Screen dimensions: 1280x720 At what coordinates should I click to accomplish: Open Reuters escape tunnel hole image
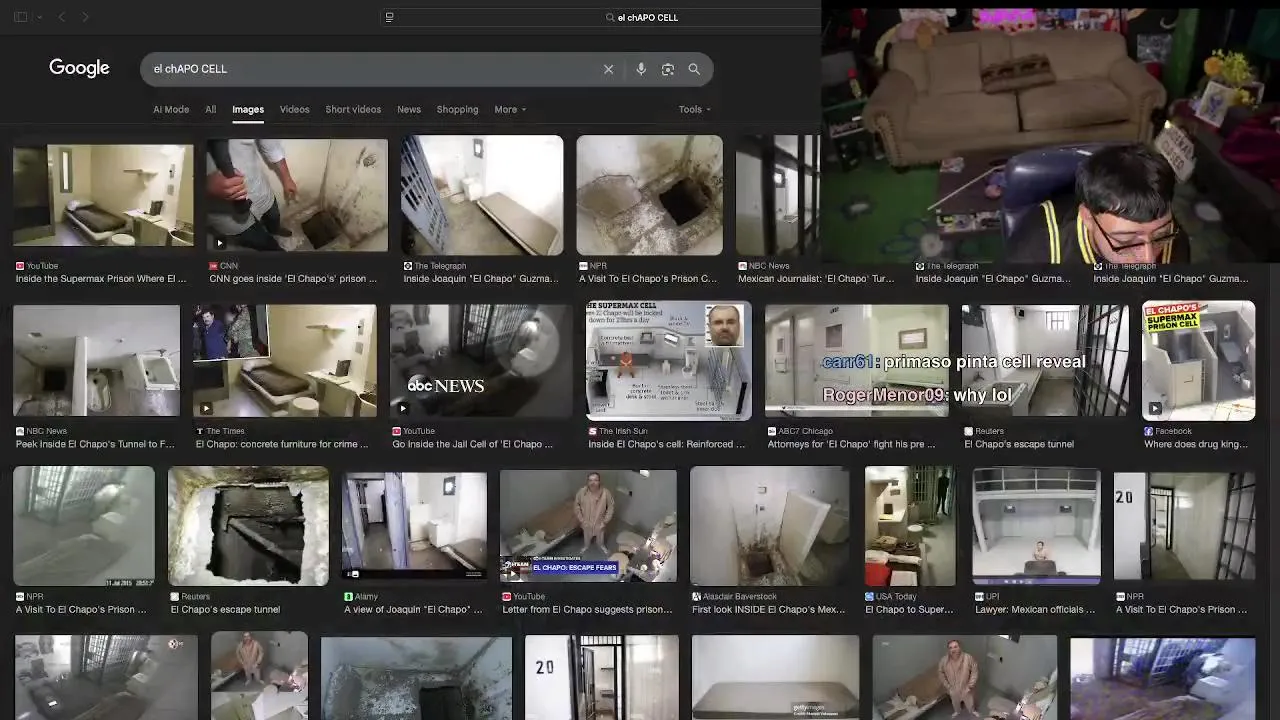point(248,526)
